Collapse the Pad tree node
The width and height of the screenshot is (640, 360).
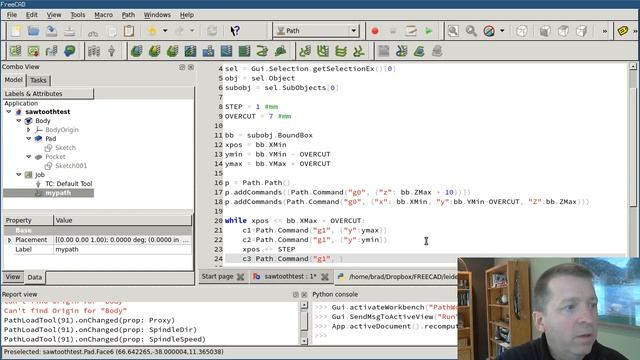point(29,139)
